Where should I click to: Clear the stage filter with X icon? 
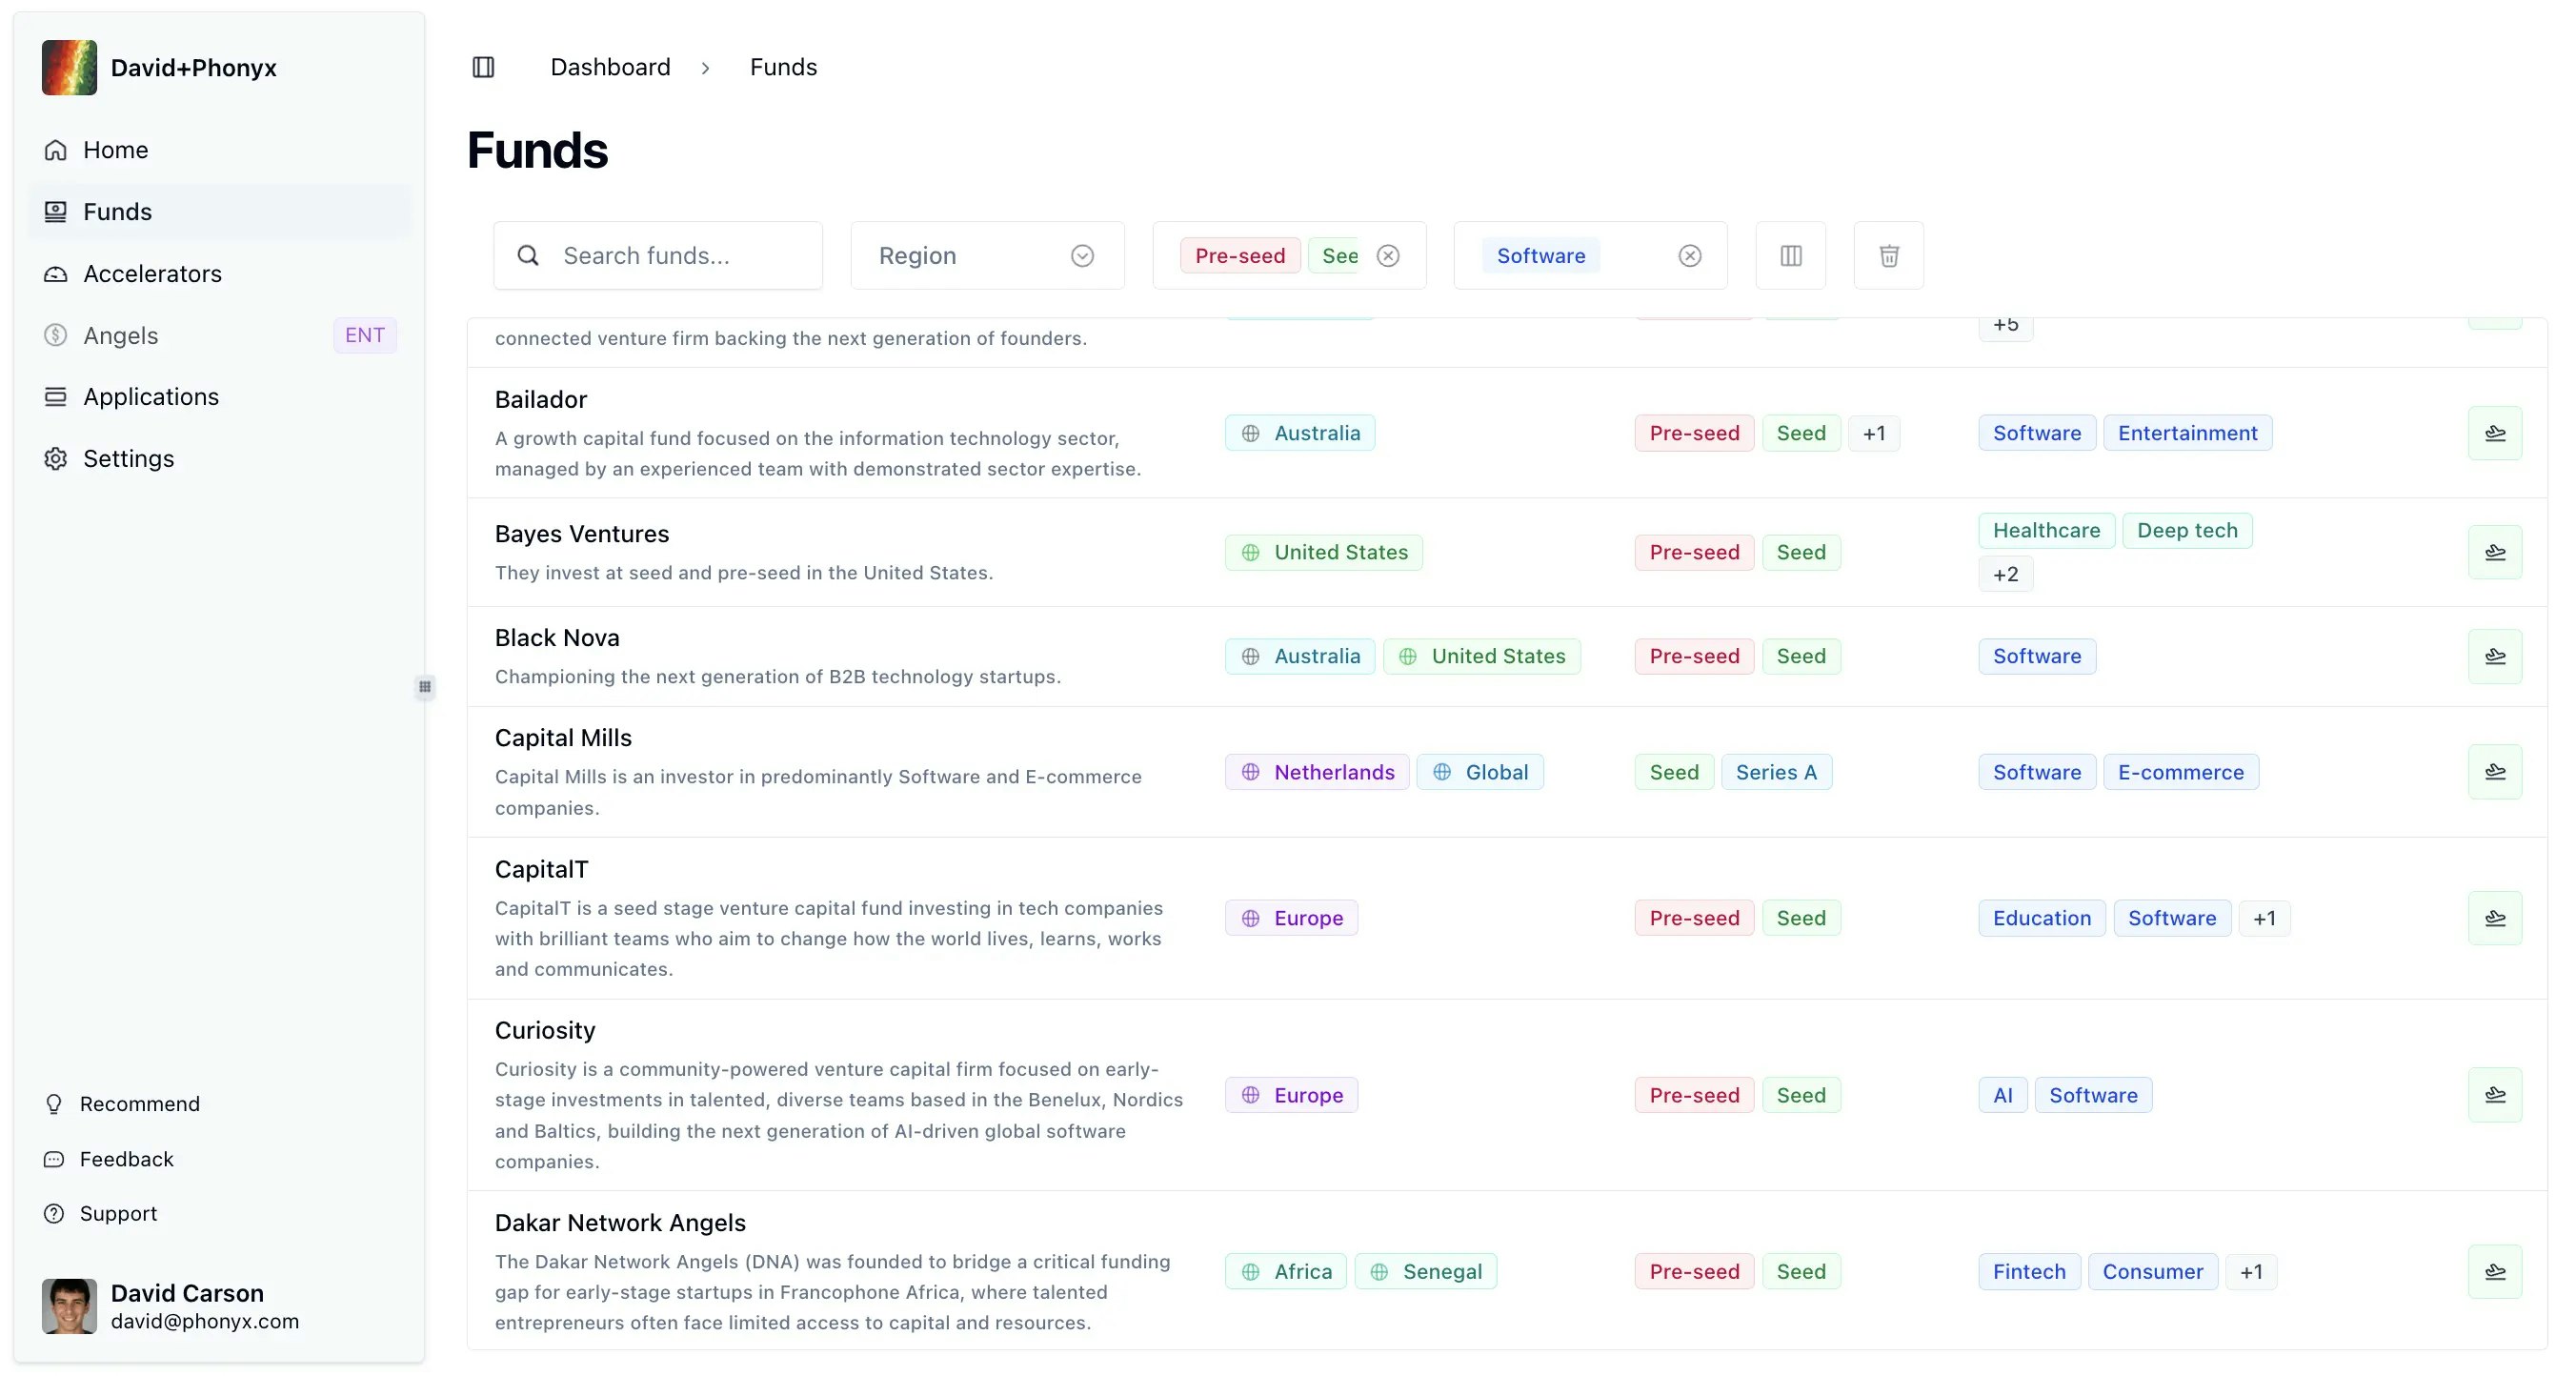[x=1388, y=255]
